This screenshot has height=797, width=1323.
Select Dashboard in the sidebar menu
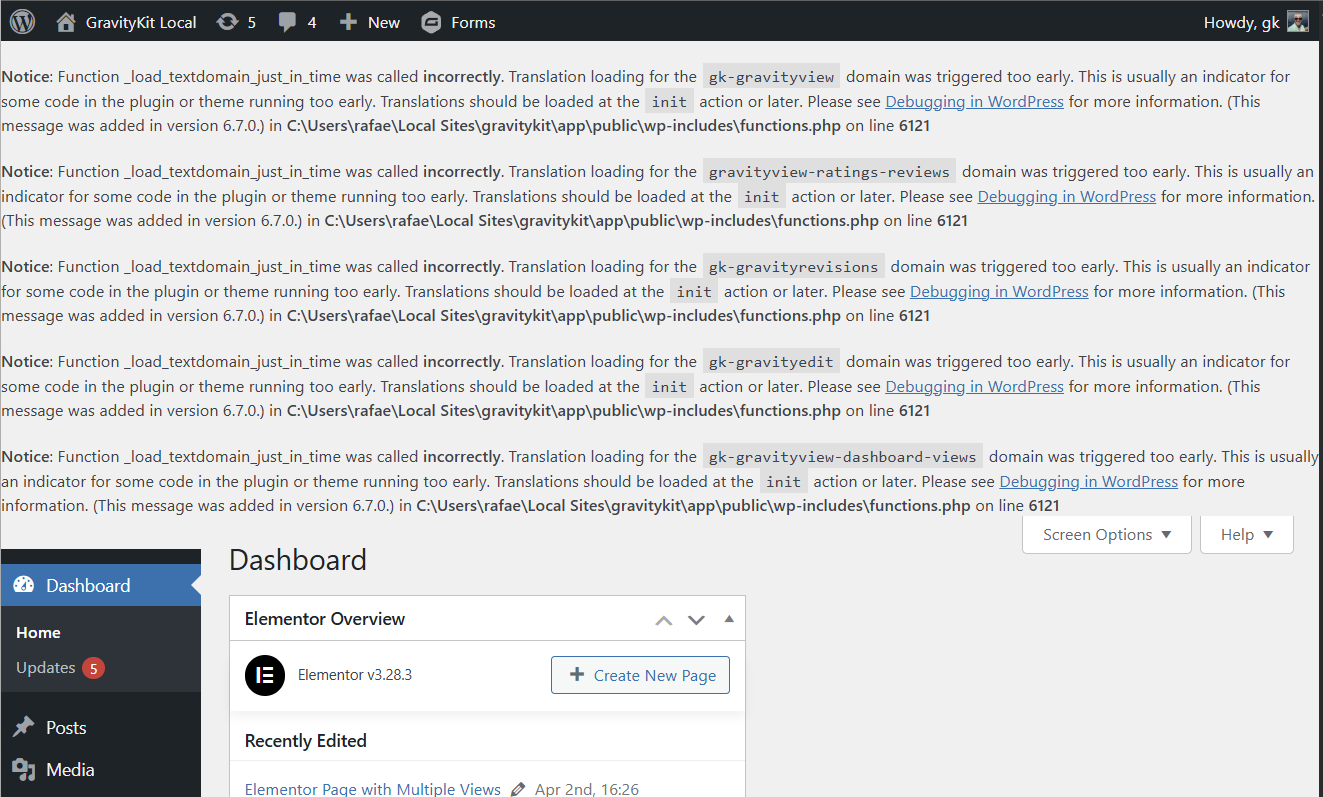88,586
